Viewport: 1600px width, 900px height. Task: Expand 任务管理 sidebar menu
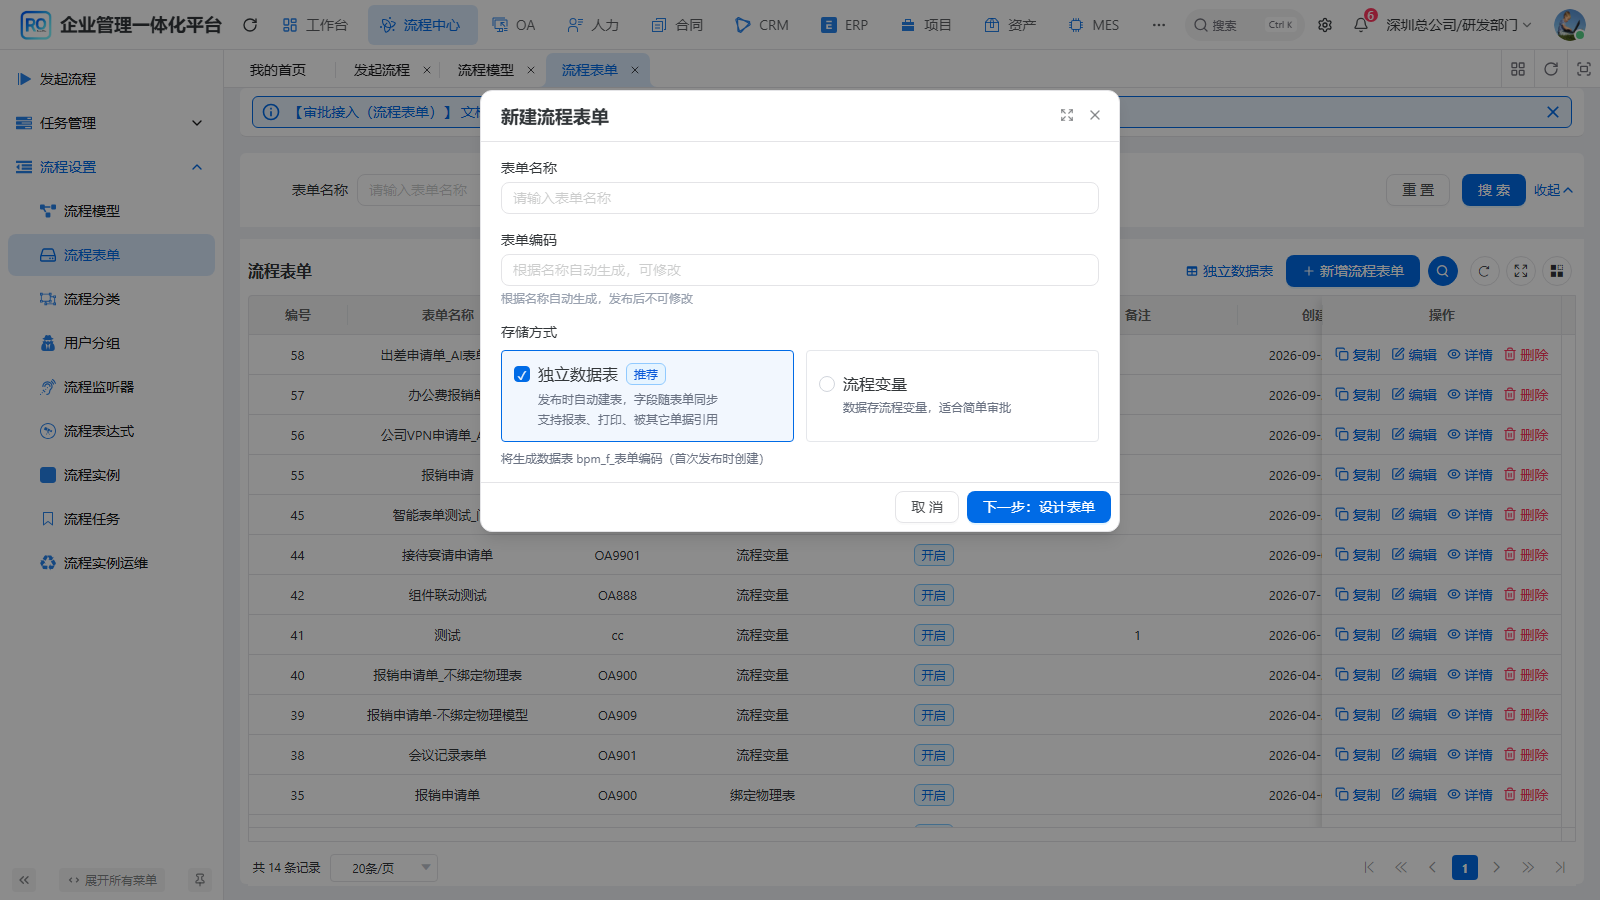111,123
